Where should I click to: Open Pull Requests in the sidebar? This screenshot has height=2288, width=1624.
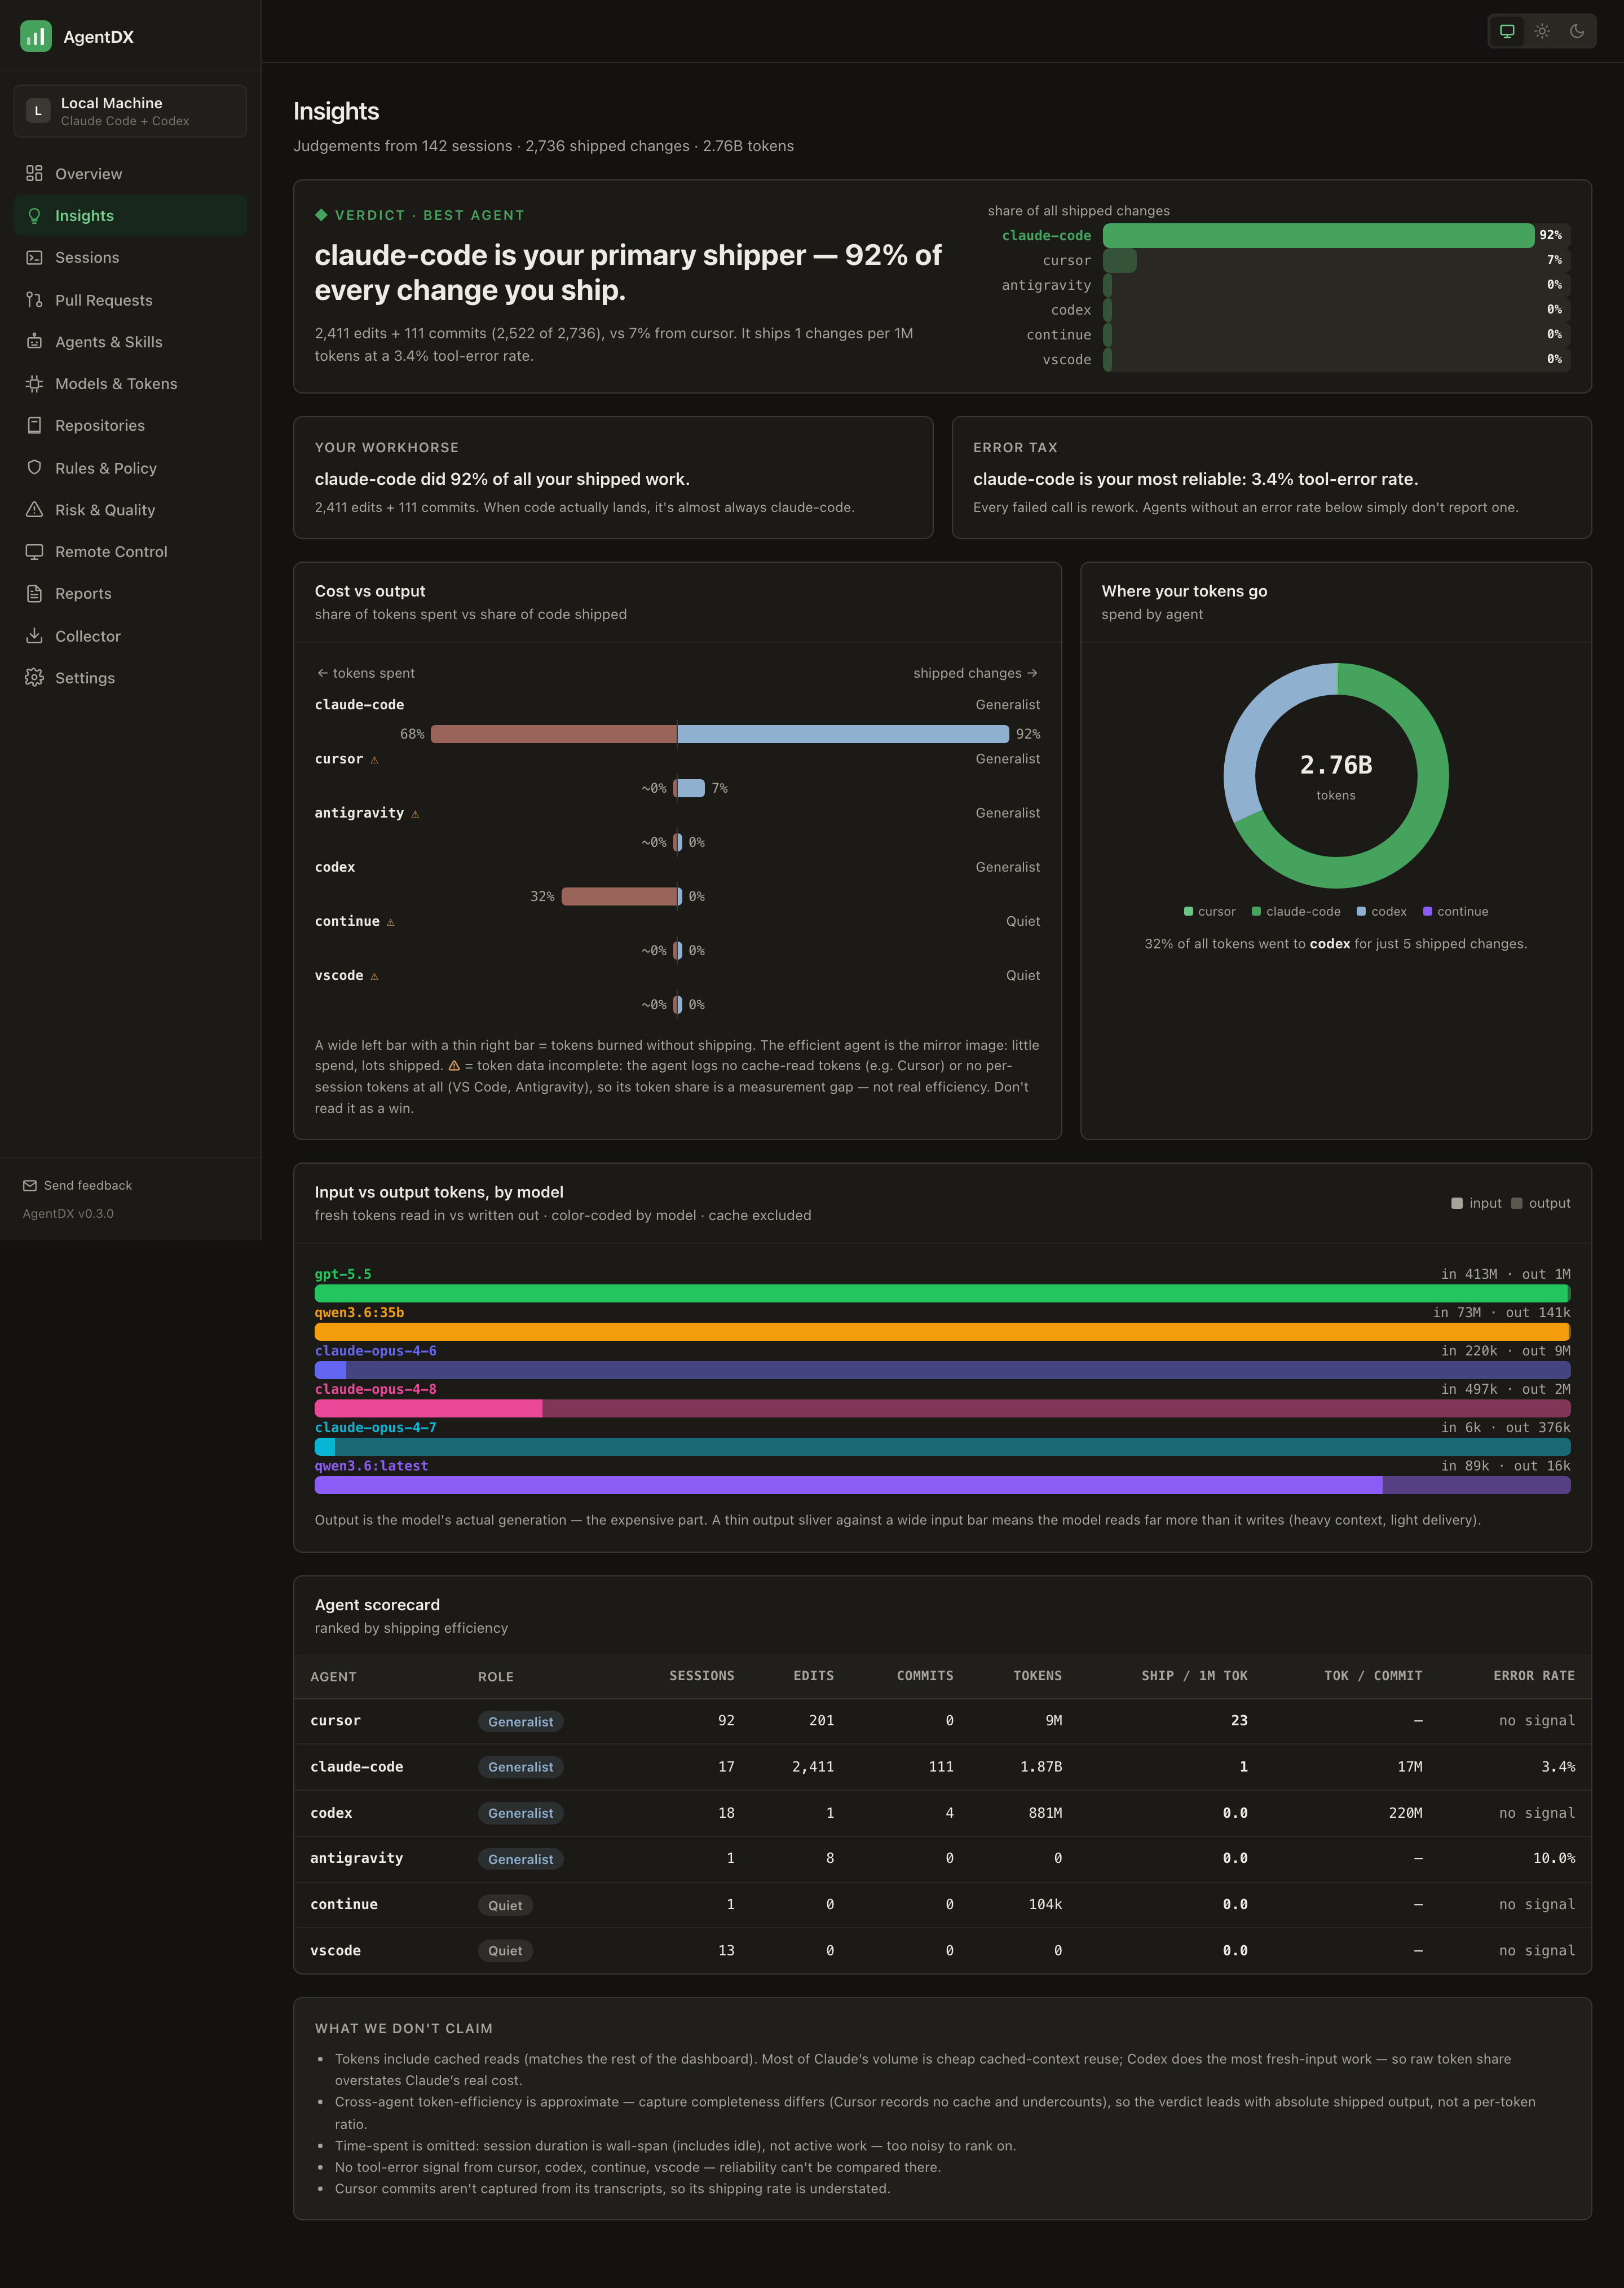tap(130, 300)
